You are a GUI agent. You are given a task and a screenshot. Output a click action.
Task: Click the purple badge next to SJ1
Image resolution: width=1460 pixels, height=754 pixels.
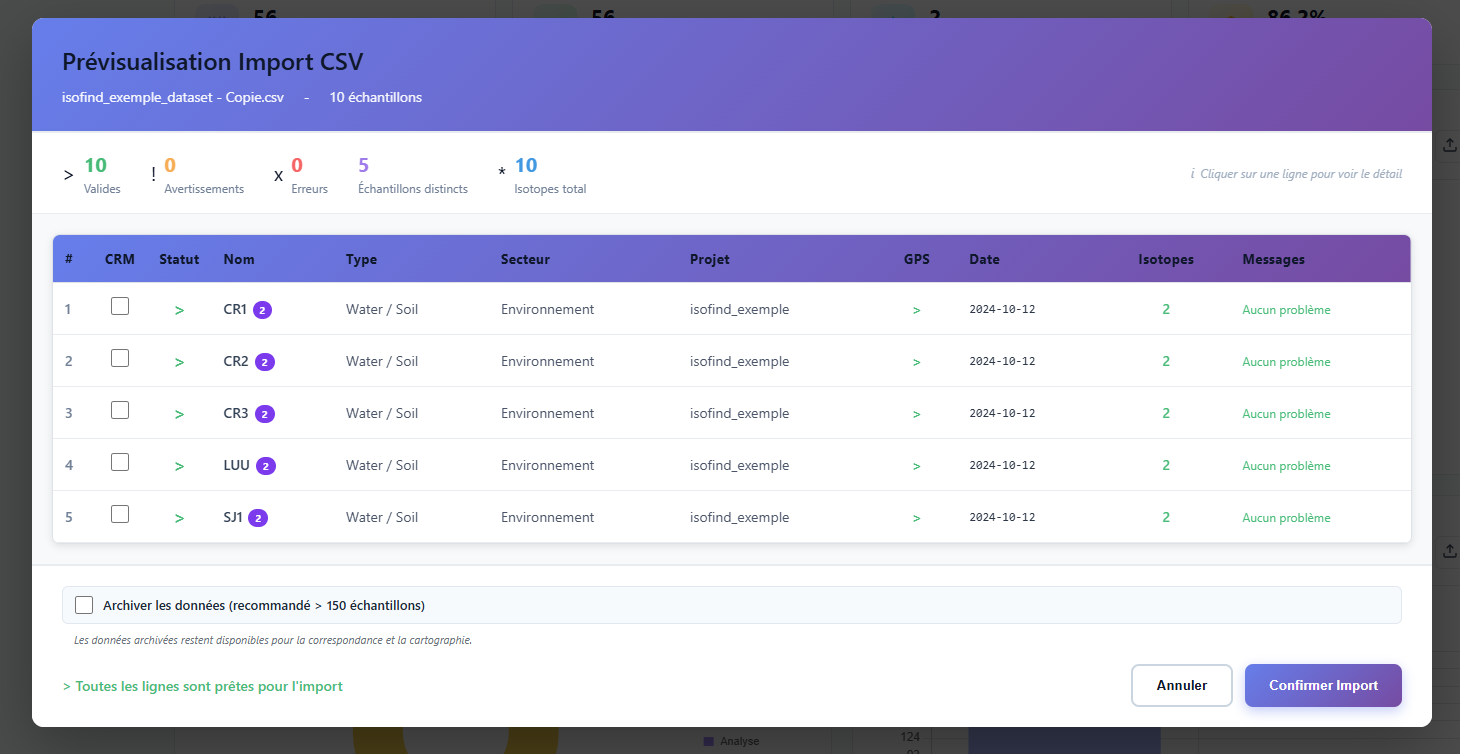pos(258,518)
